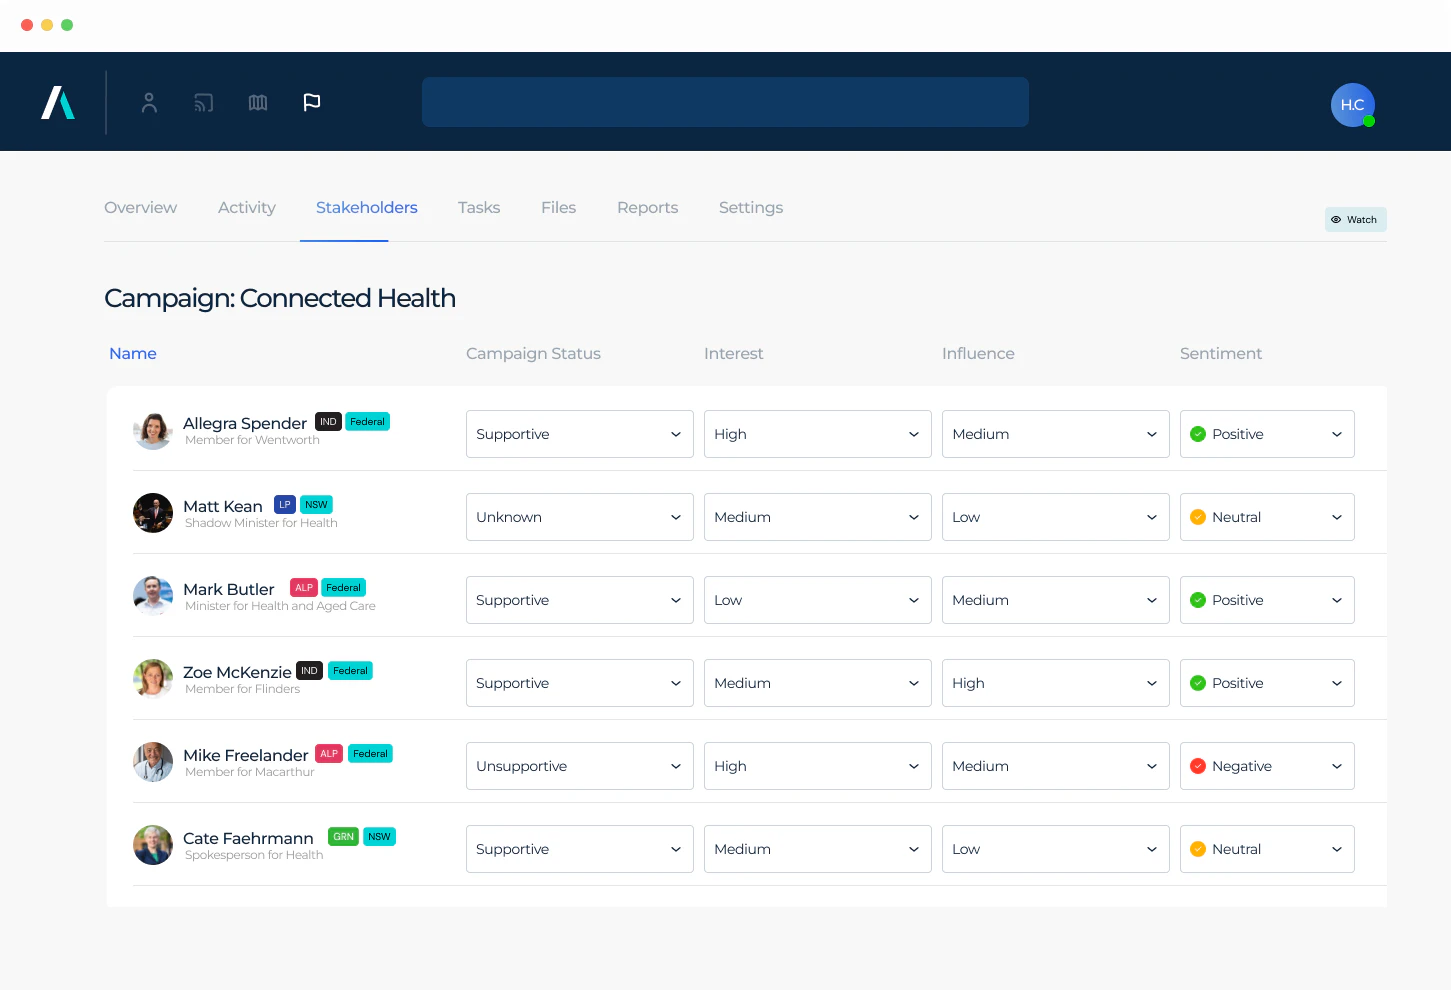
Task: Open the broadcast/cast icon in the top nav
Action: point(203,102)
